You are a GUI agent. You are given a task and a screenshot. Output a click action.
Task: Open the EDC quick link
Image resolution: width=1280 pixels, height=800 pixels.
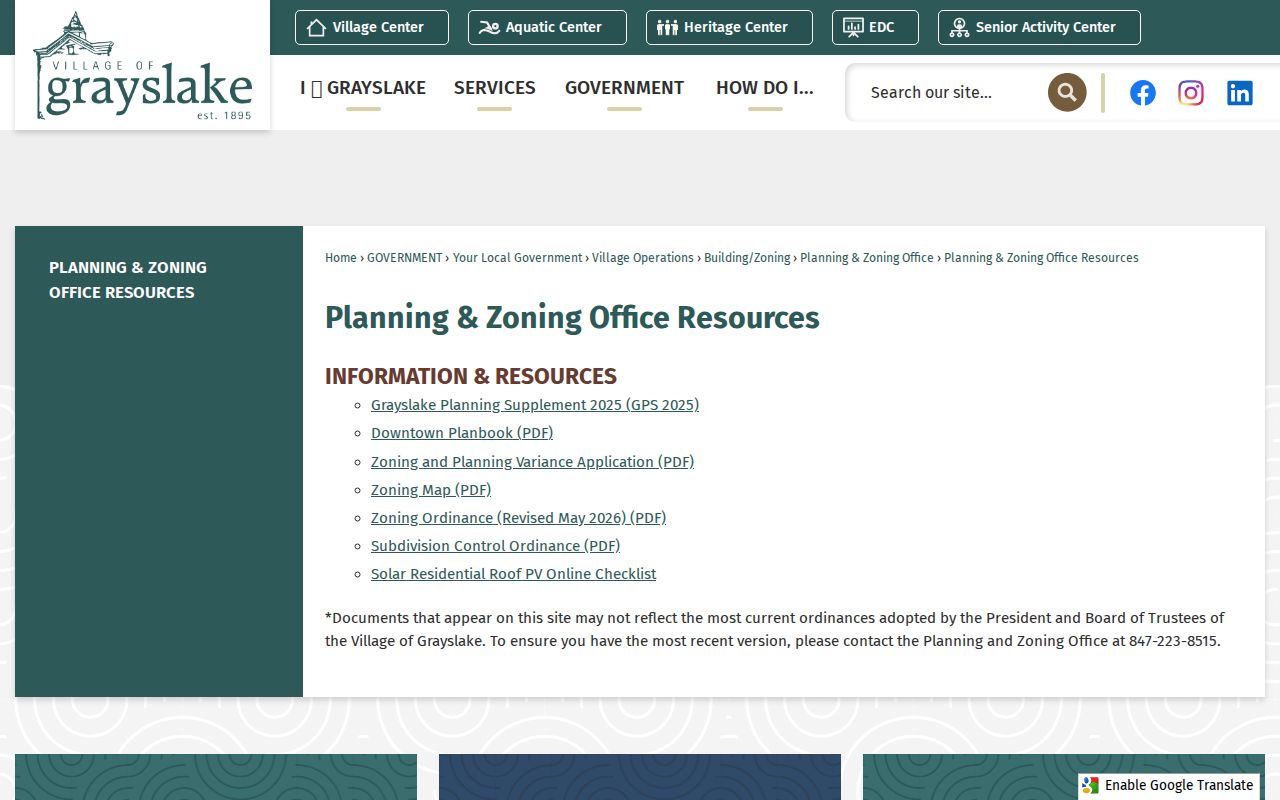875,28
